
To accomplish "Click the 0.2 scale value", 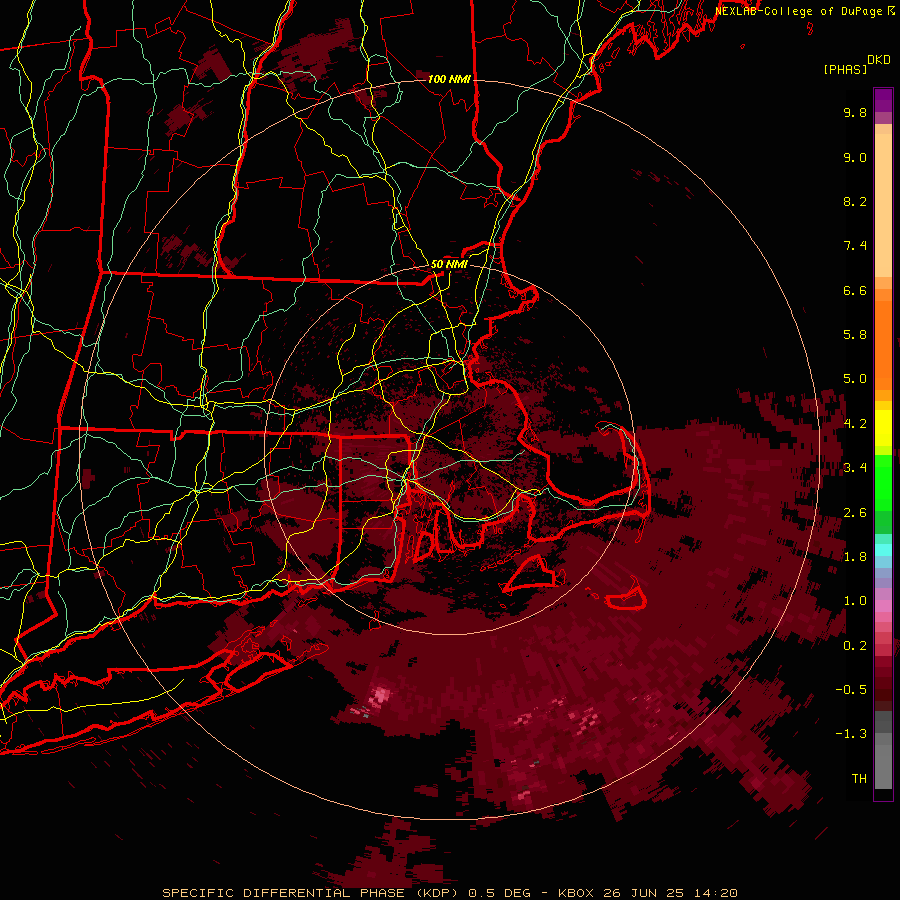I will click(x=855, y=646).
